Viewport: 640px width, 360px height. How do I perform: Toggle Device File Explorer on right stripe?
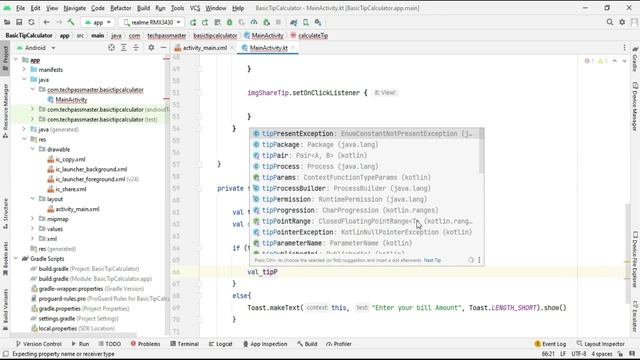(635, 259)
